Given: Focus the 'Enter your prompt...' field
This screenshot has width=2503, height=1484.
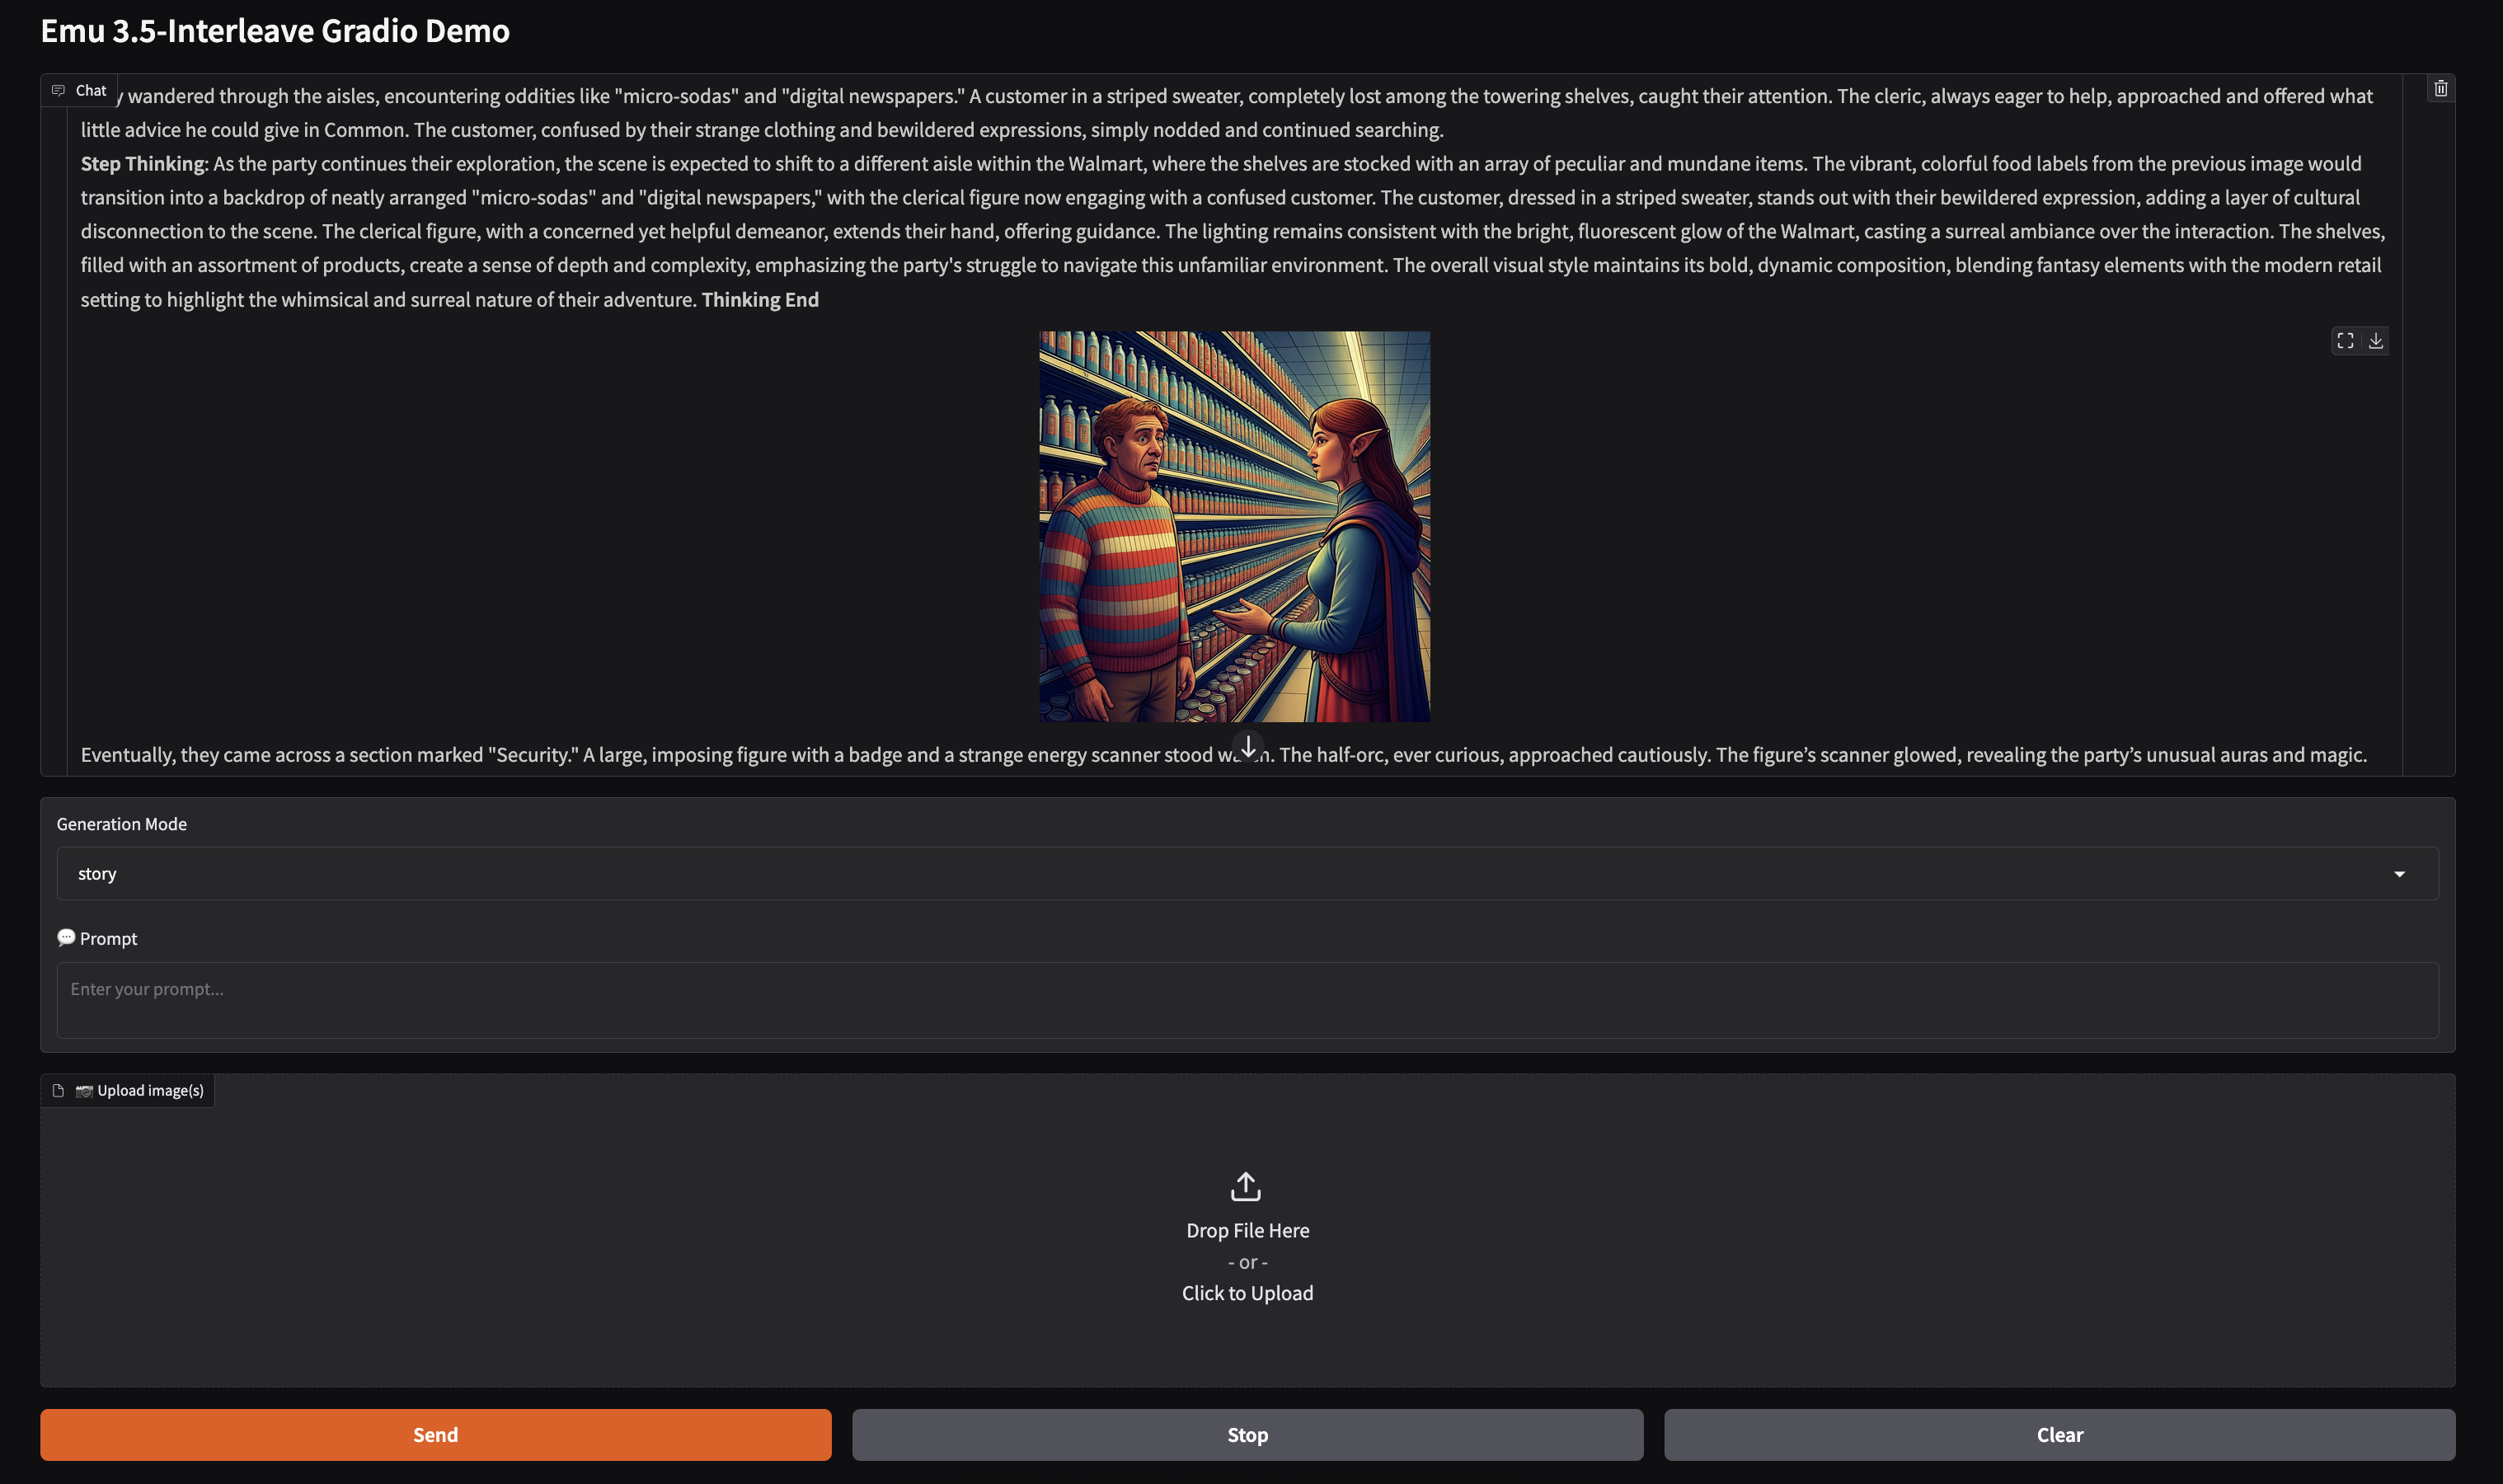Looking at the screenshot, I should [1247, 999].
